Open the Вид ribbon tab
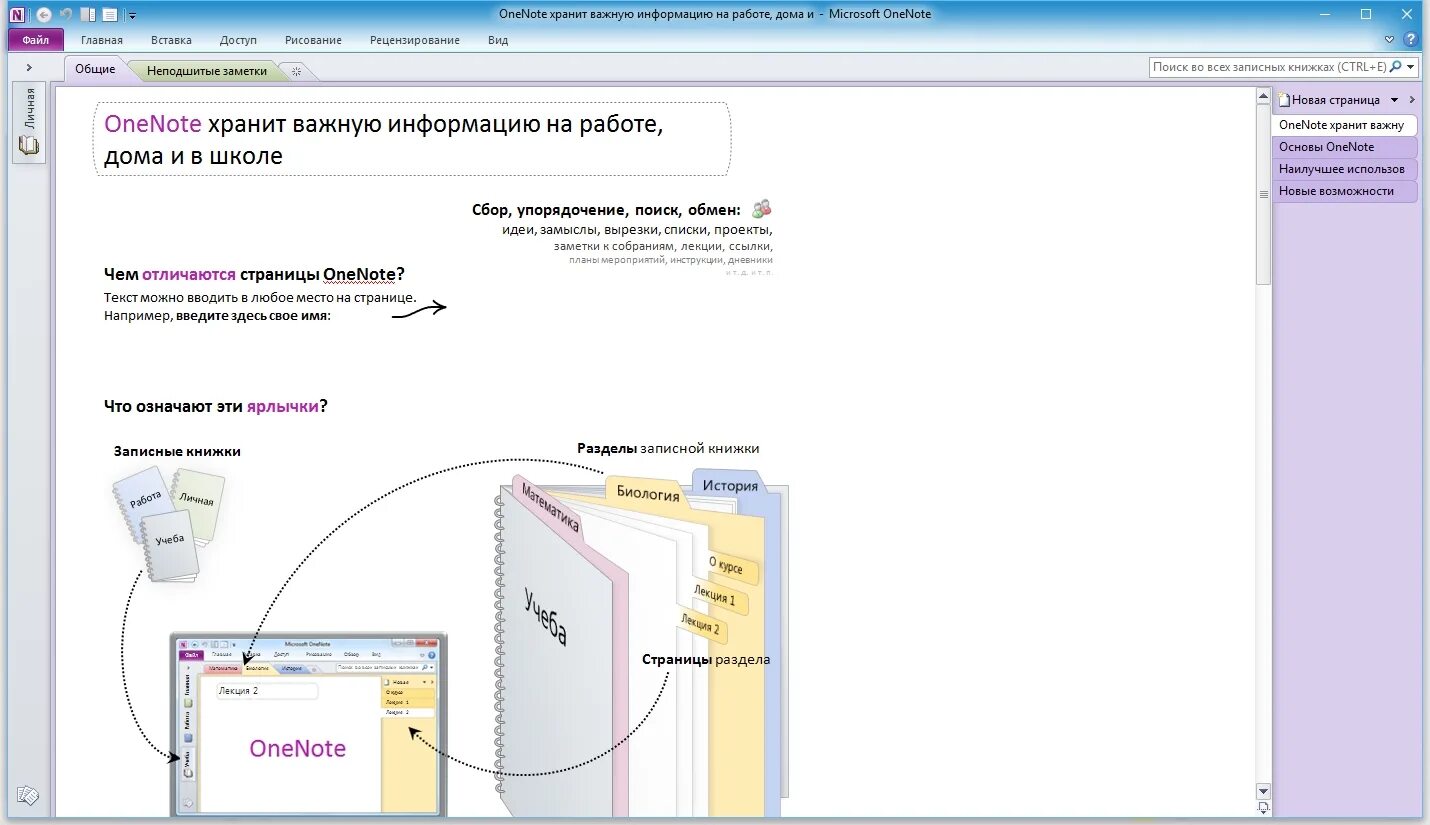Image resolution: width=1430 pixels, height=825 pixels. click(x=498, y=40)
